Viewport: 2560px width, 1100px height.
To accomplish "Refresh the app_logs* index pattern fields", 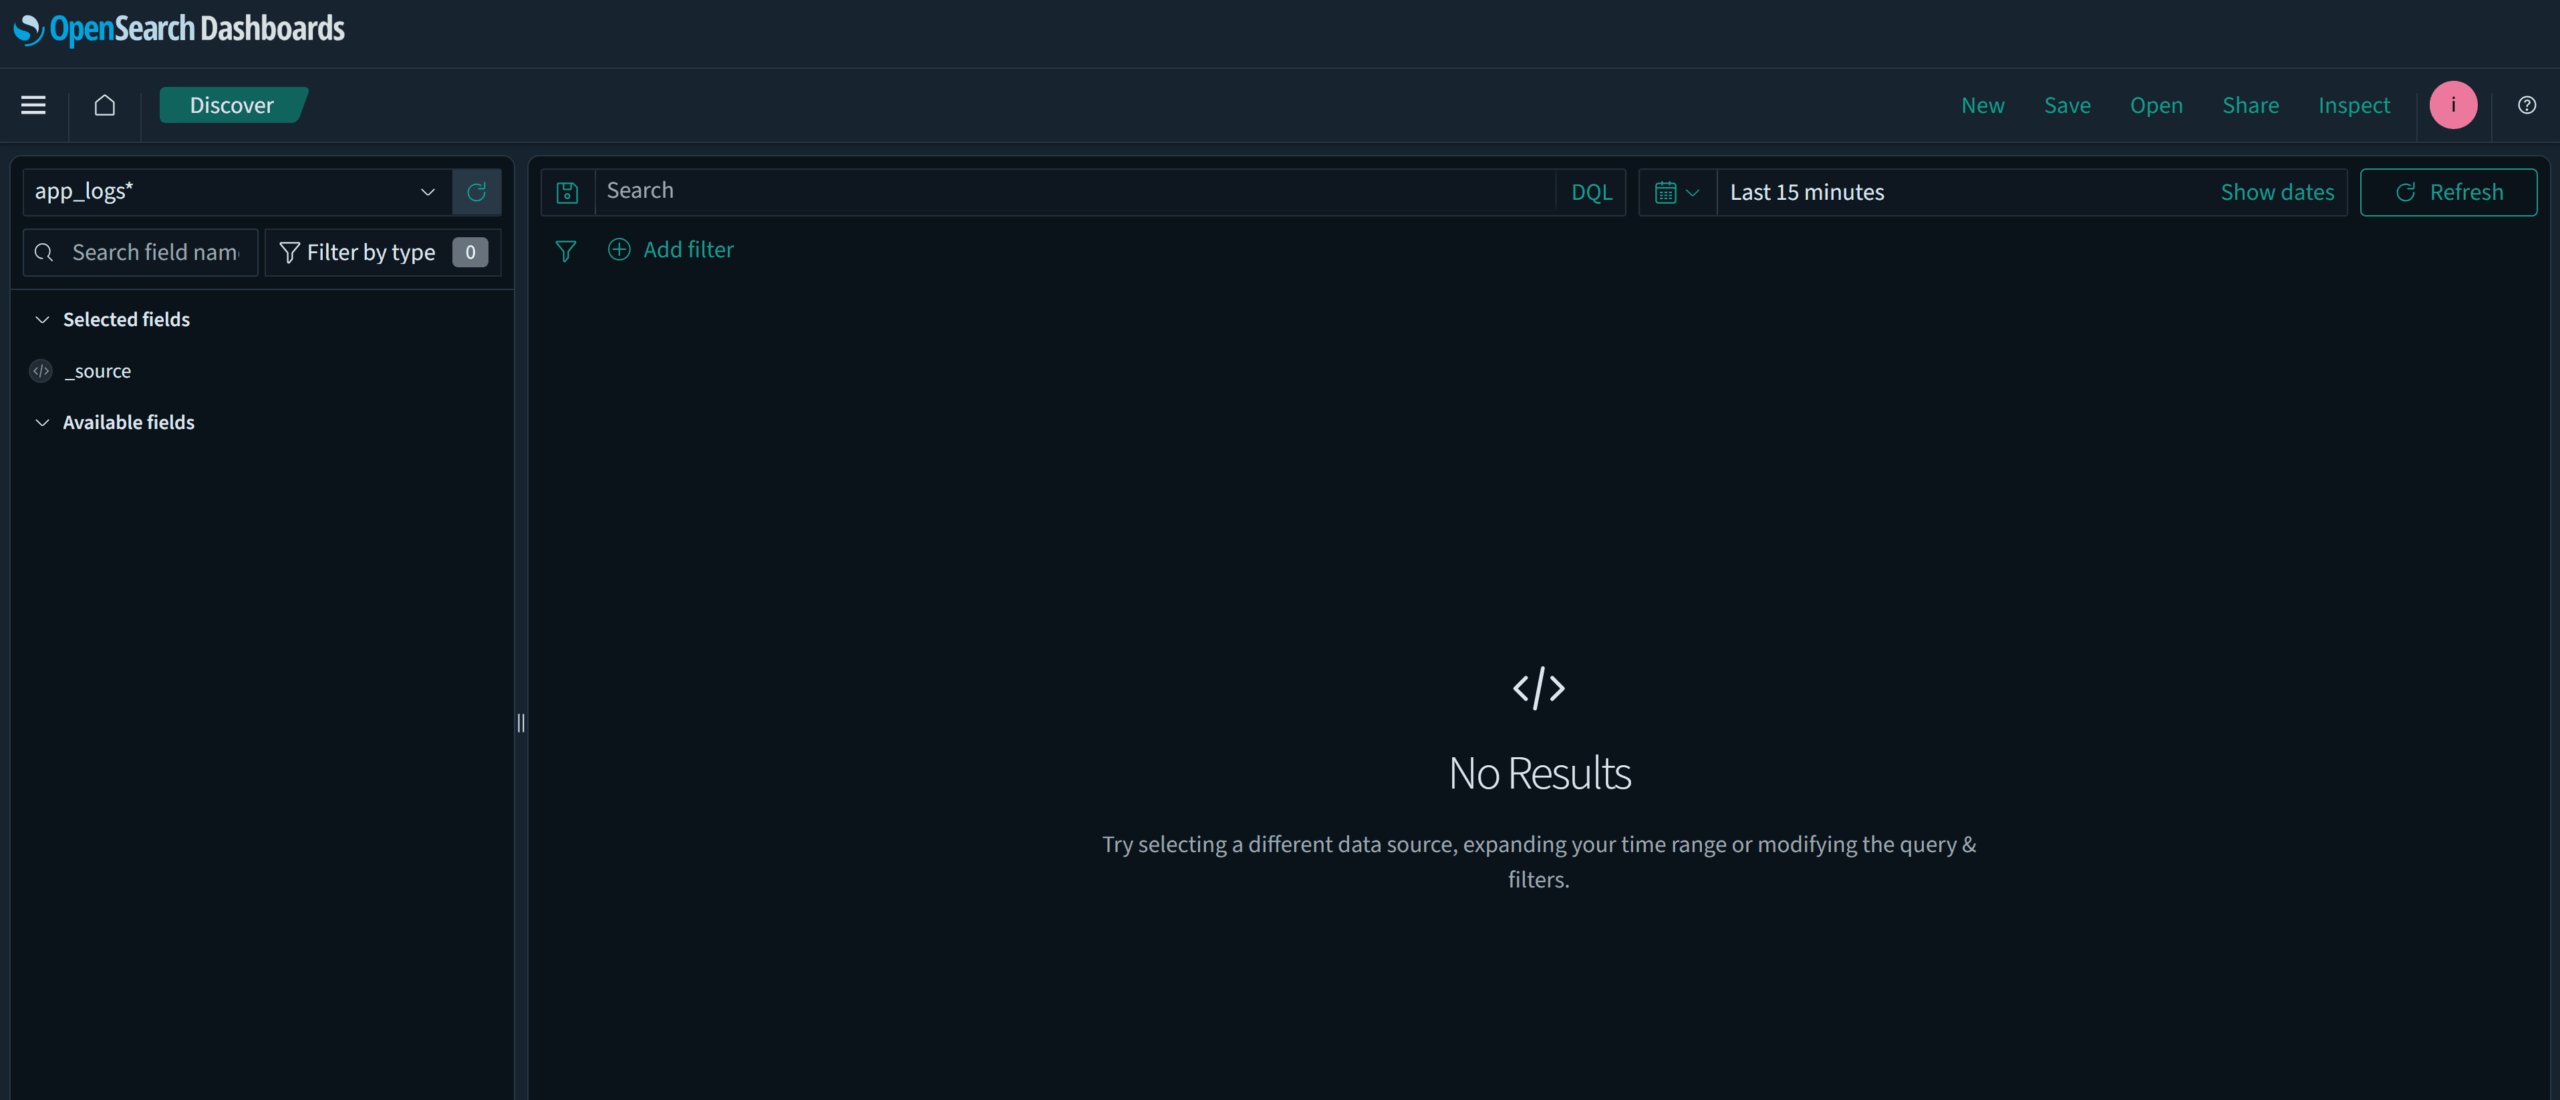I will (x=476, y=192).
